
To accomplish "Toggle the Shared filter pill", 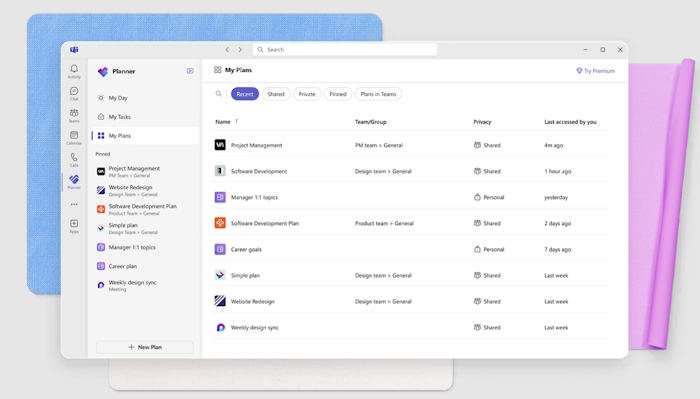I will click(276, 94).
